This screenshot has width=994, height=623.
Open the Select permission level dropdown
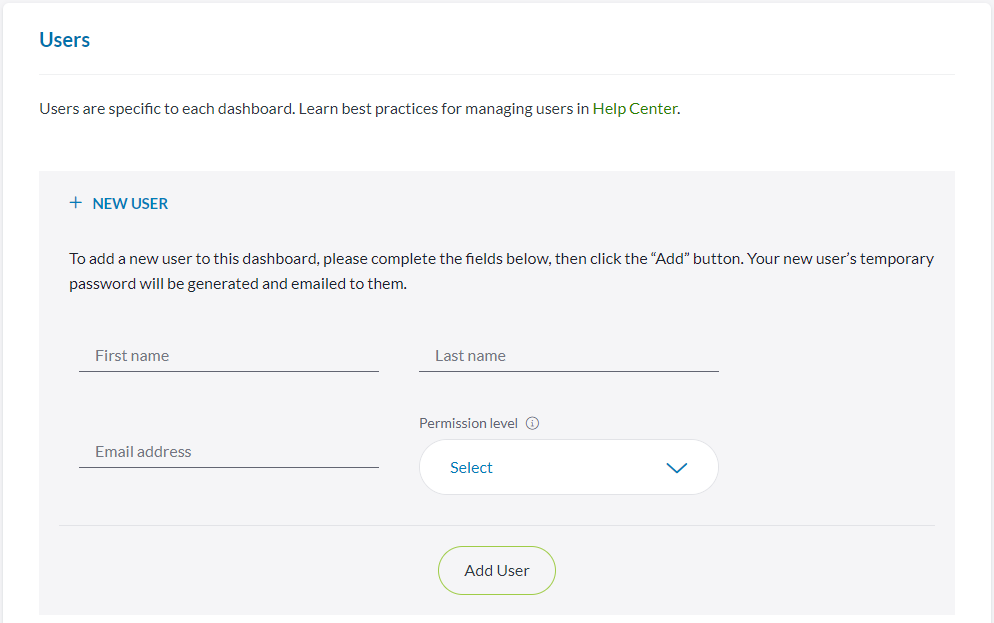(x=568, y=467)
